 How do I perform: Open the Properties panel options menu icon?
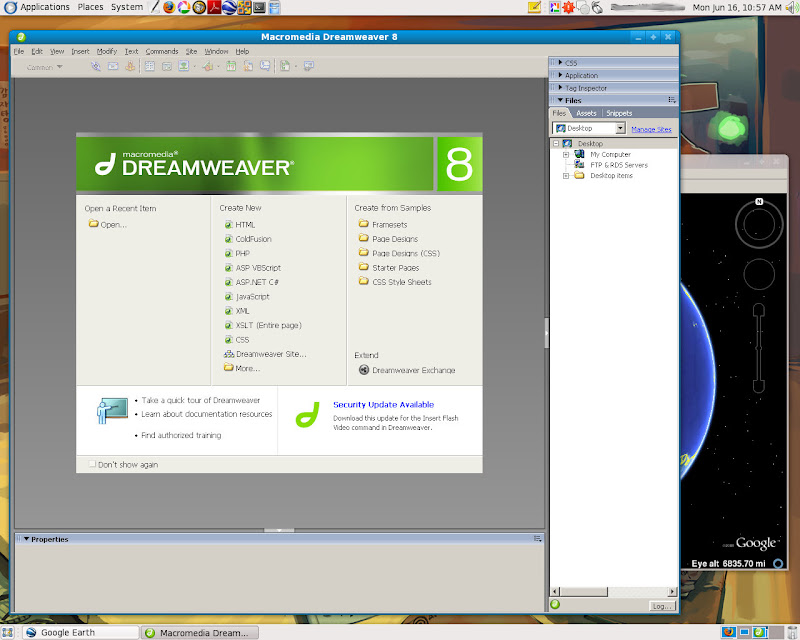pyautogui.click(x=538, y=539)
